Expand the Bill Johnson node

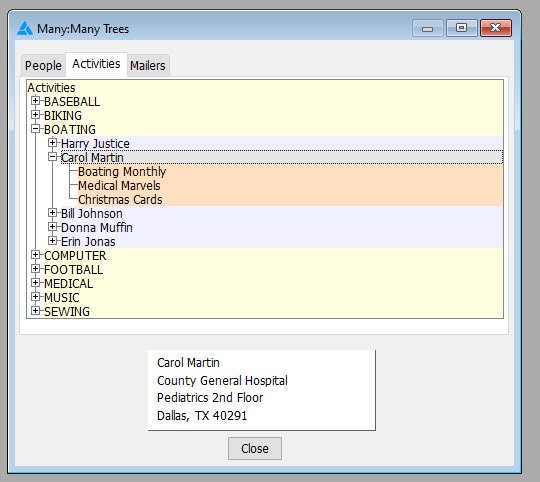52,213
